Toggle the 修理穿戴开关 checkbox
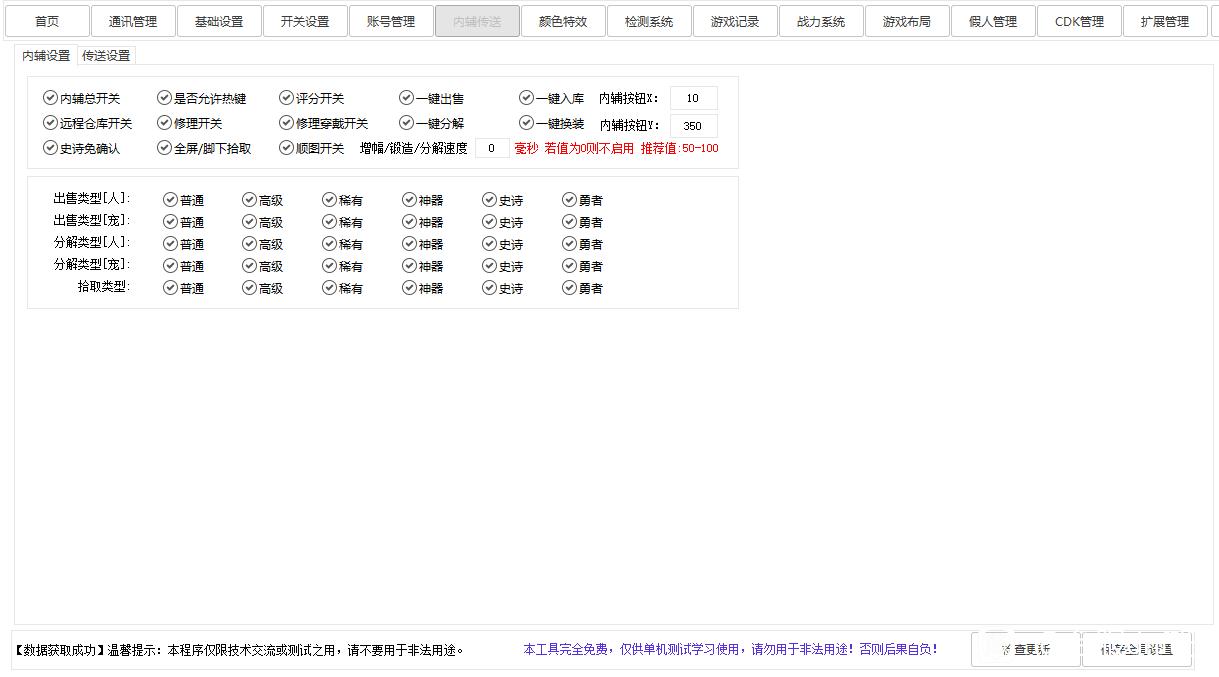The height and width of the screenshot is (677, 1219). 324,123
